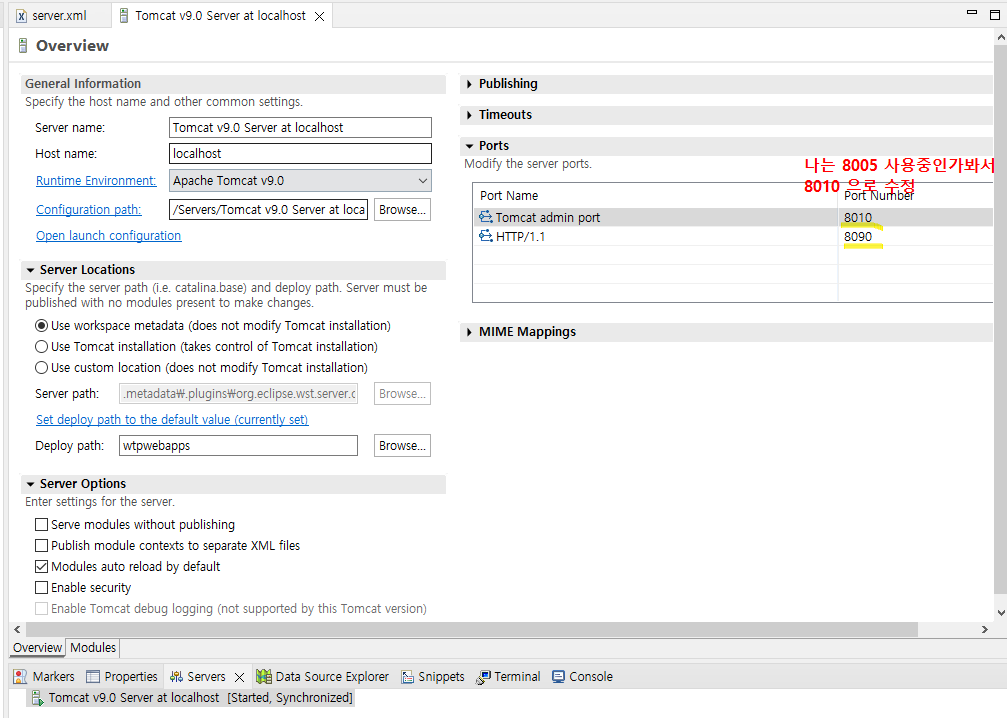This screenshot has width=1007, height=718.
Task: Select Use workspace metadata option
Action: click(41, 326)
